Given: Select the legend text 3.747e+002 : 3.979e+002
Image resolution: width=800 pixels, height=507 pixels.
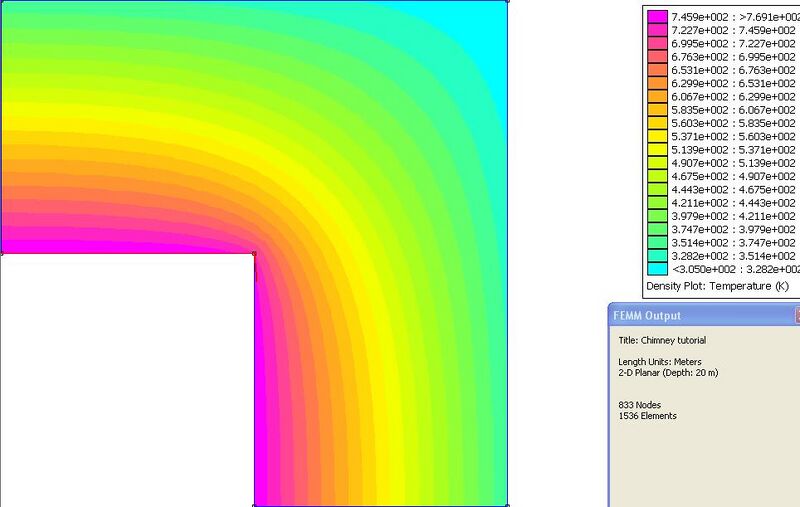Looking at the screenshot, I should point(733,229).
